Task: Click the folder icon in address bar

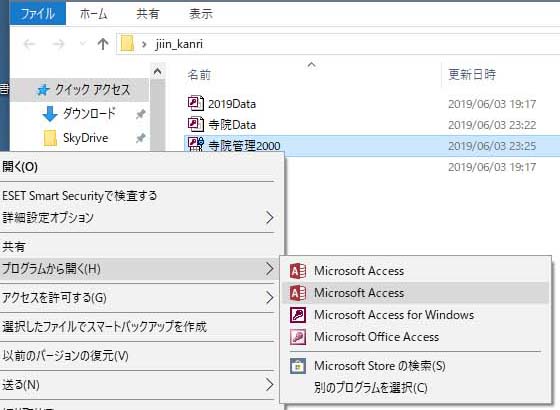Action: coord(127,44)
